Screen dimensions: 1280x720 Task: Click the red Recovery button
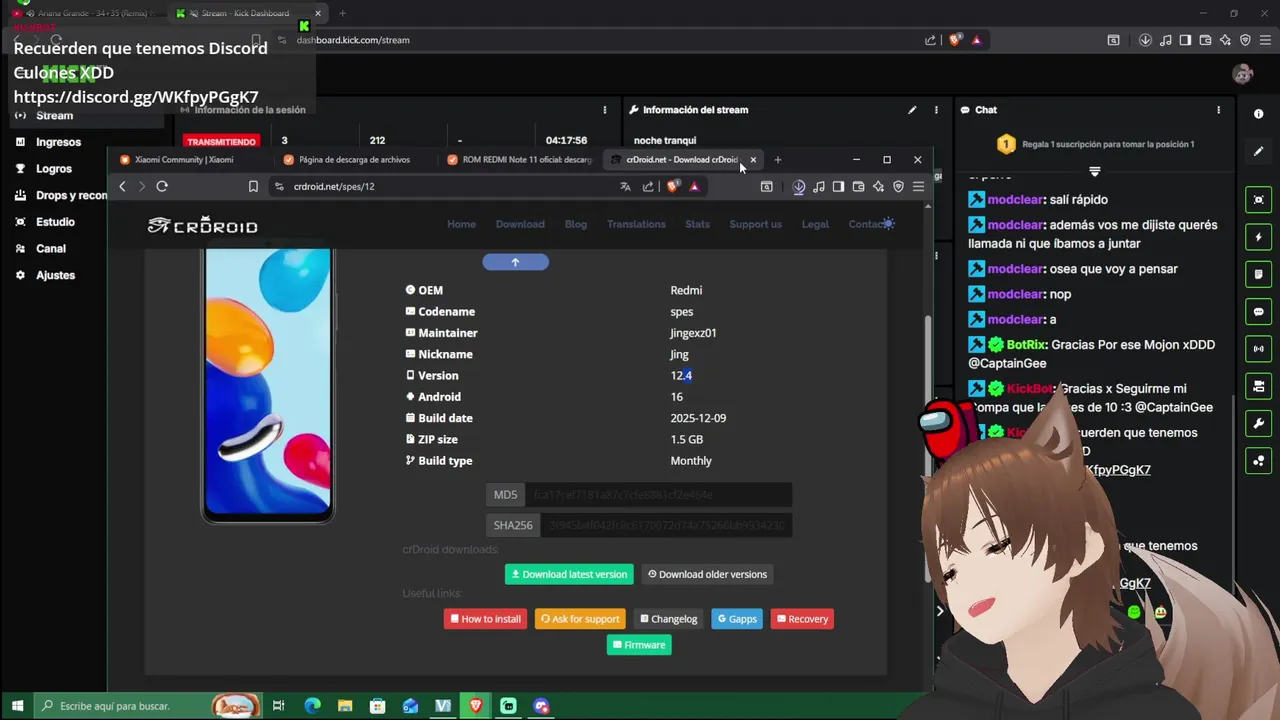point(802,619)
